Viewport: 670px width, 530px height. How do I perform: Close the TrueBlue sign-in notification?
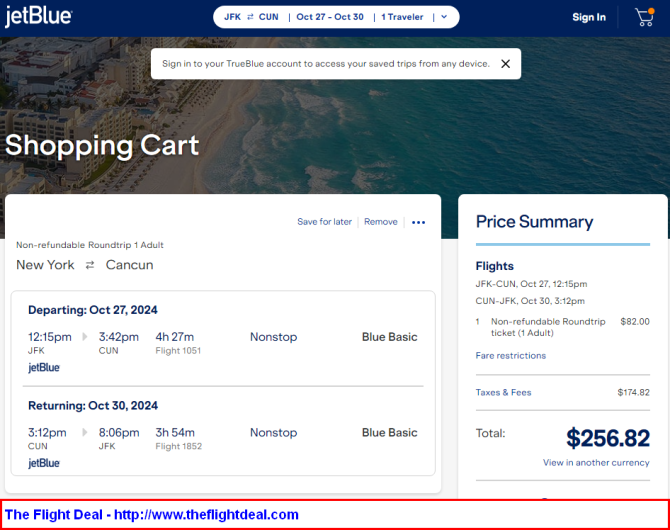pyautogui.click(x=505, y=64)
